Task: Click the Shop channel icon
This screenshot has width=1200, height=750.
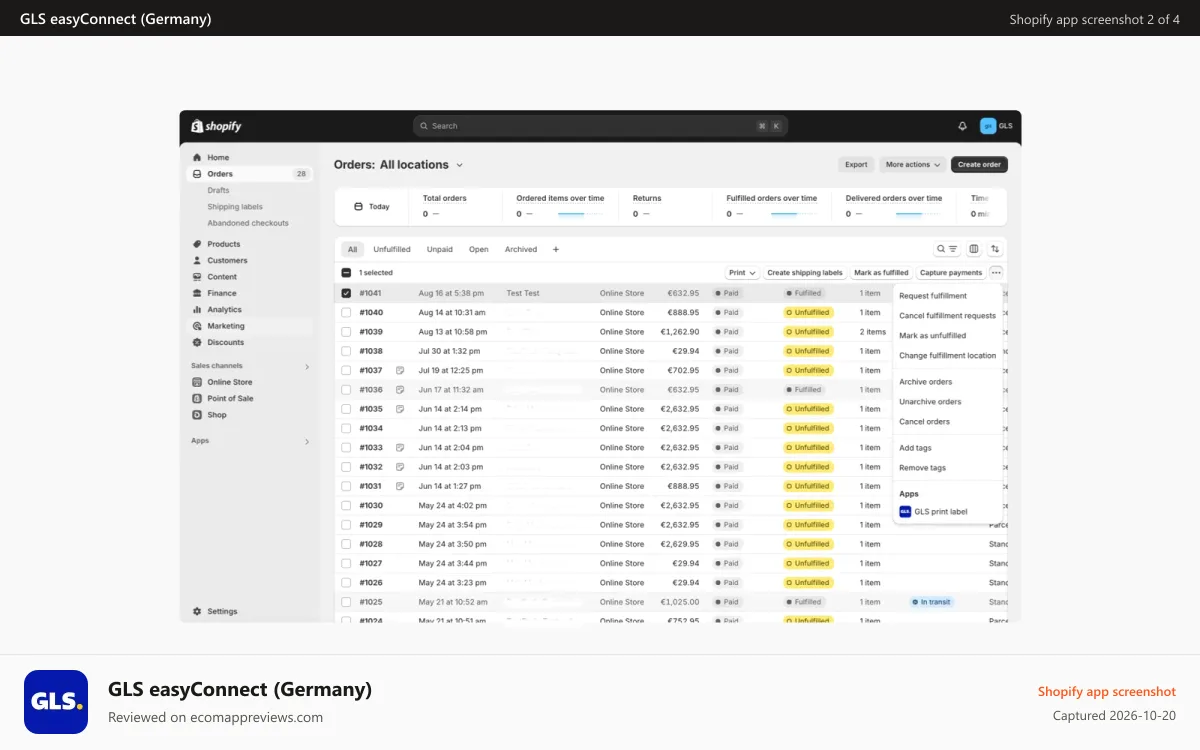Action: [197, 414]
